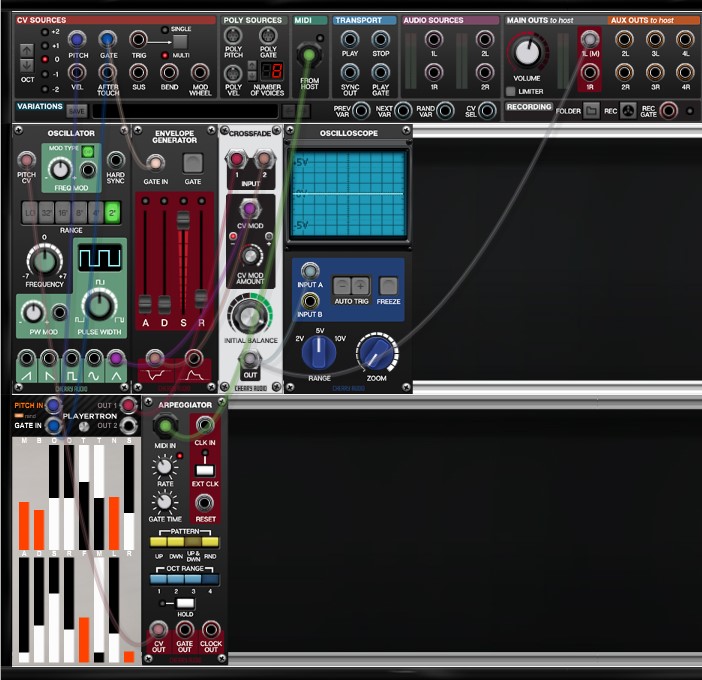Click the Transport STOP jack
This screenshot has width=702, height=680.
point(380,39)
